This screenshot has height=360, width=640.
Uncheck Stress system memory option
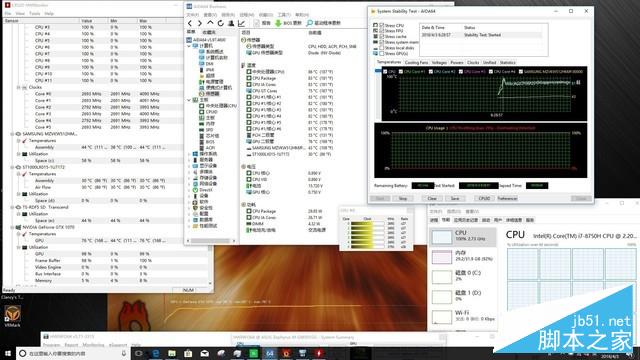382,42
